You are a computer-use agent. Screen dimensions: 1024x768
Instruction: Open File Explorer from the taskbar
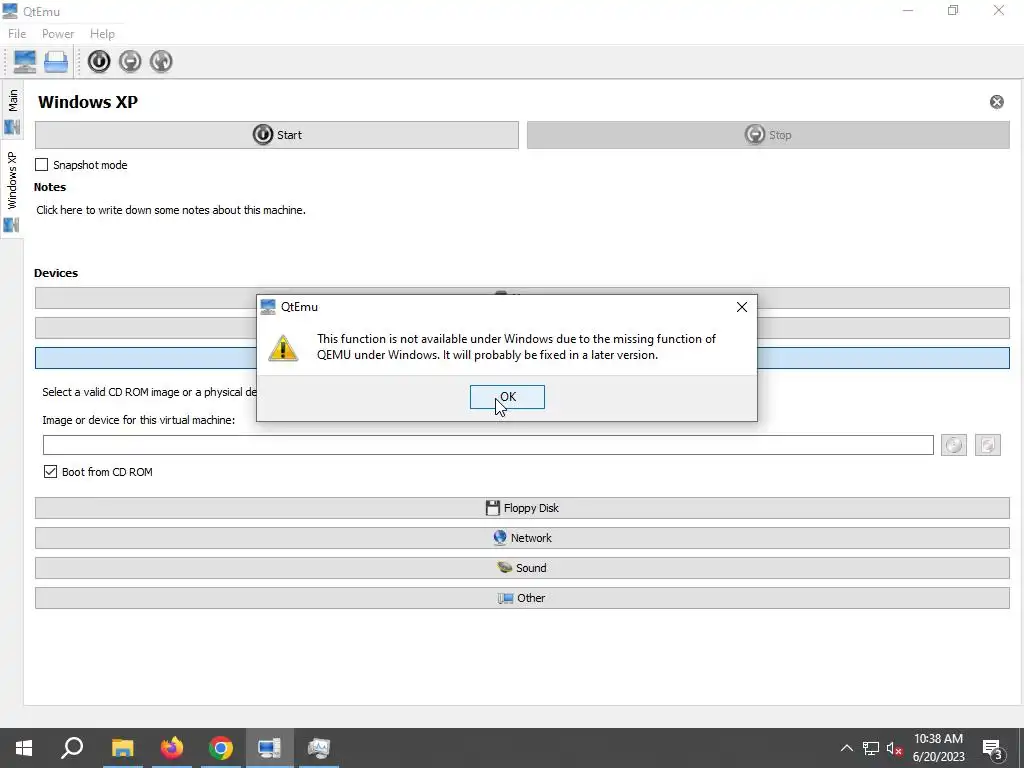(x=122, y=748)
